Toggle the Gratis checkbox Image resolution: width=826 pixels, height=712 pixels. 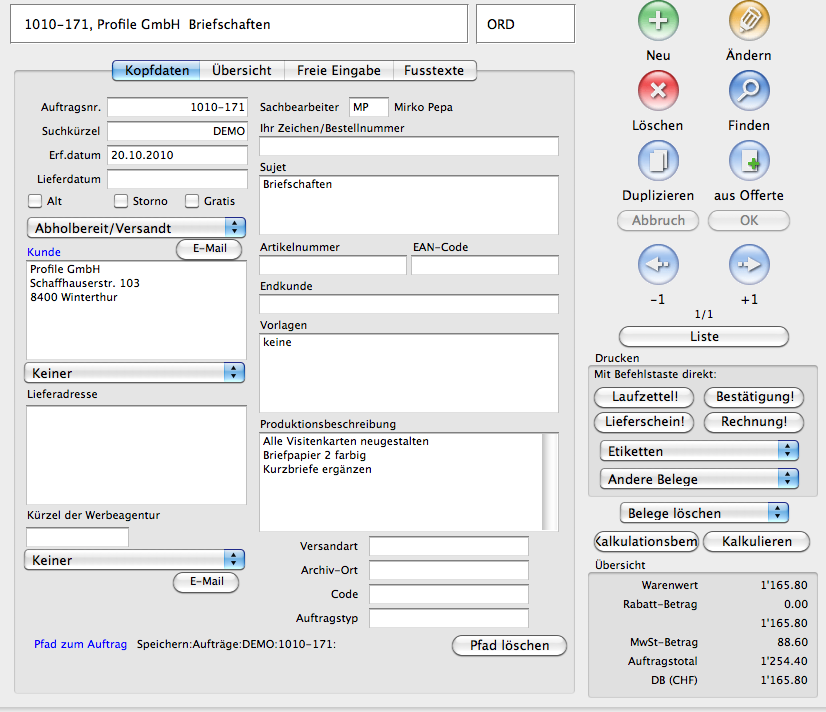click(192, 201)
